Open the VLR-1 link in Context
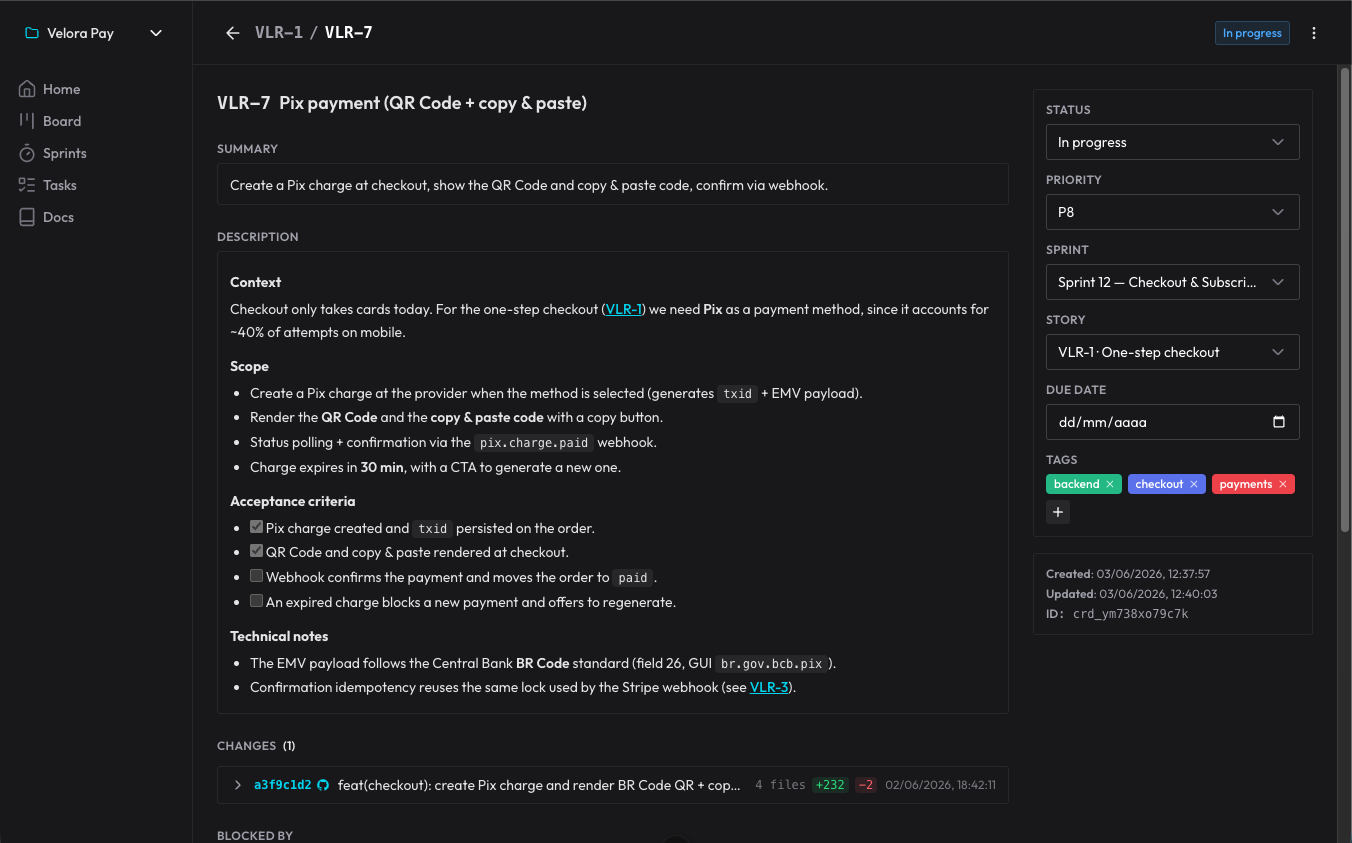The width and height of the screenshot is (1352, 843). click(x=624, y=310)
